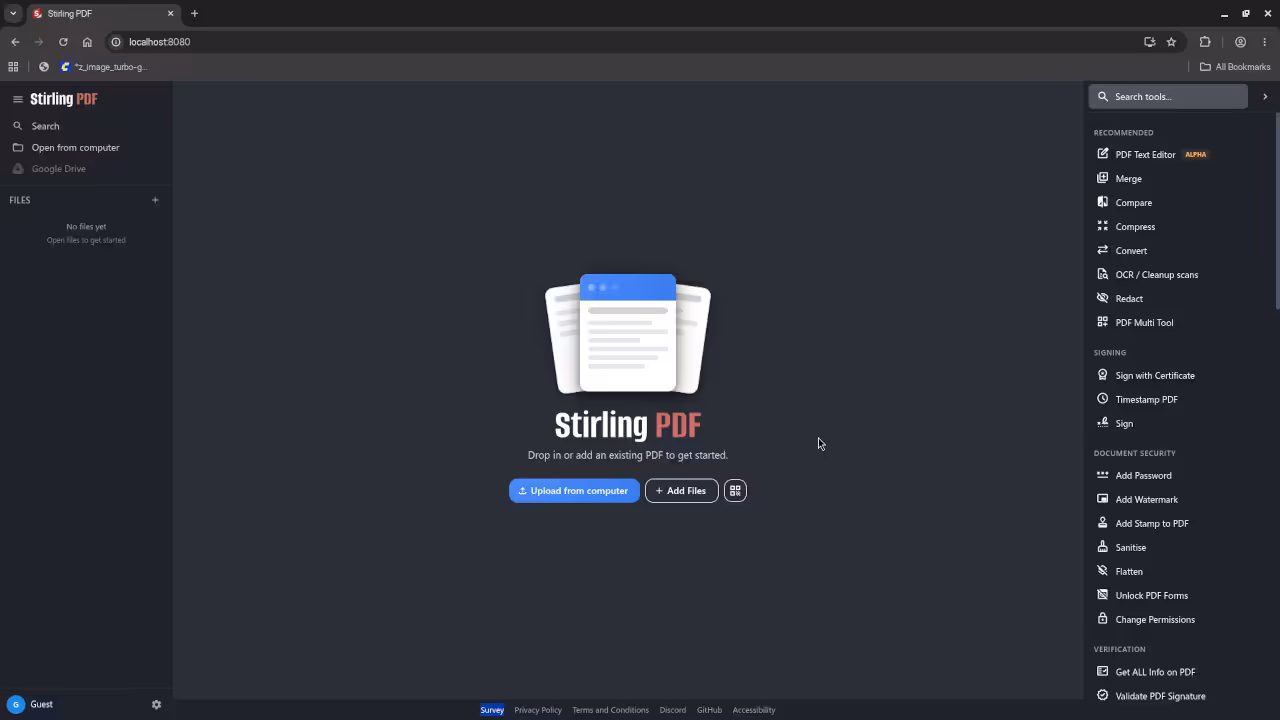Click the Upload from computer button
The height and width of the screenshot is (720, 1280).
[x=574, y=491]
